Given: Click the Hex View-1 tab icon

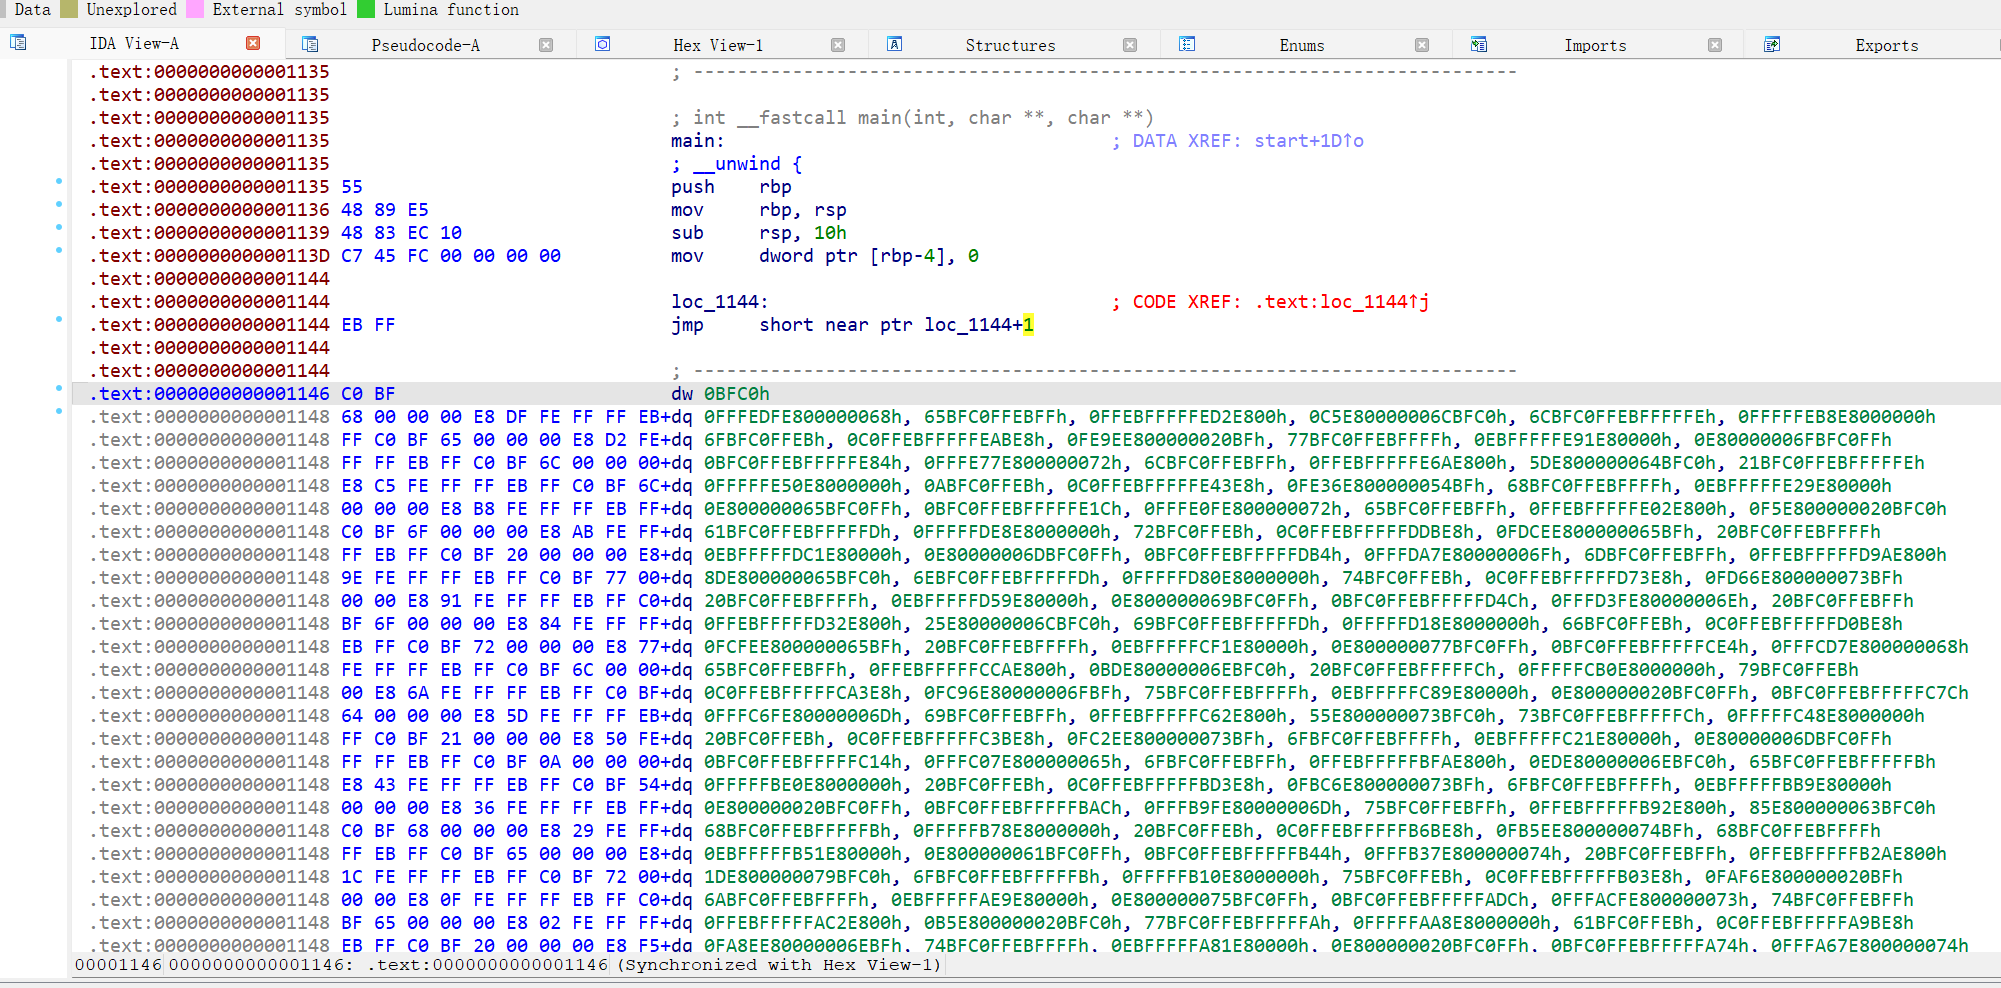Looking at the screenshot, I should [x=602, y=44].
